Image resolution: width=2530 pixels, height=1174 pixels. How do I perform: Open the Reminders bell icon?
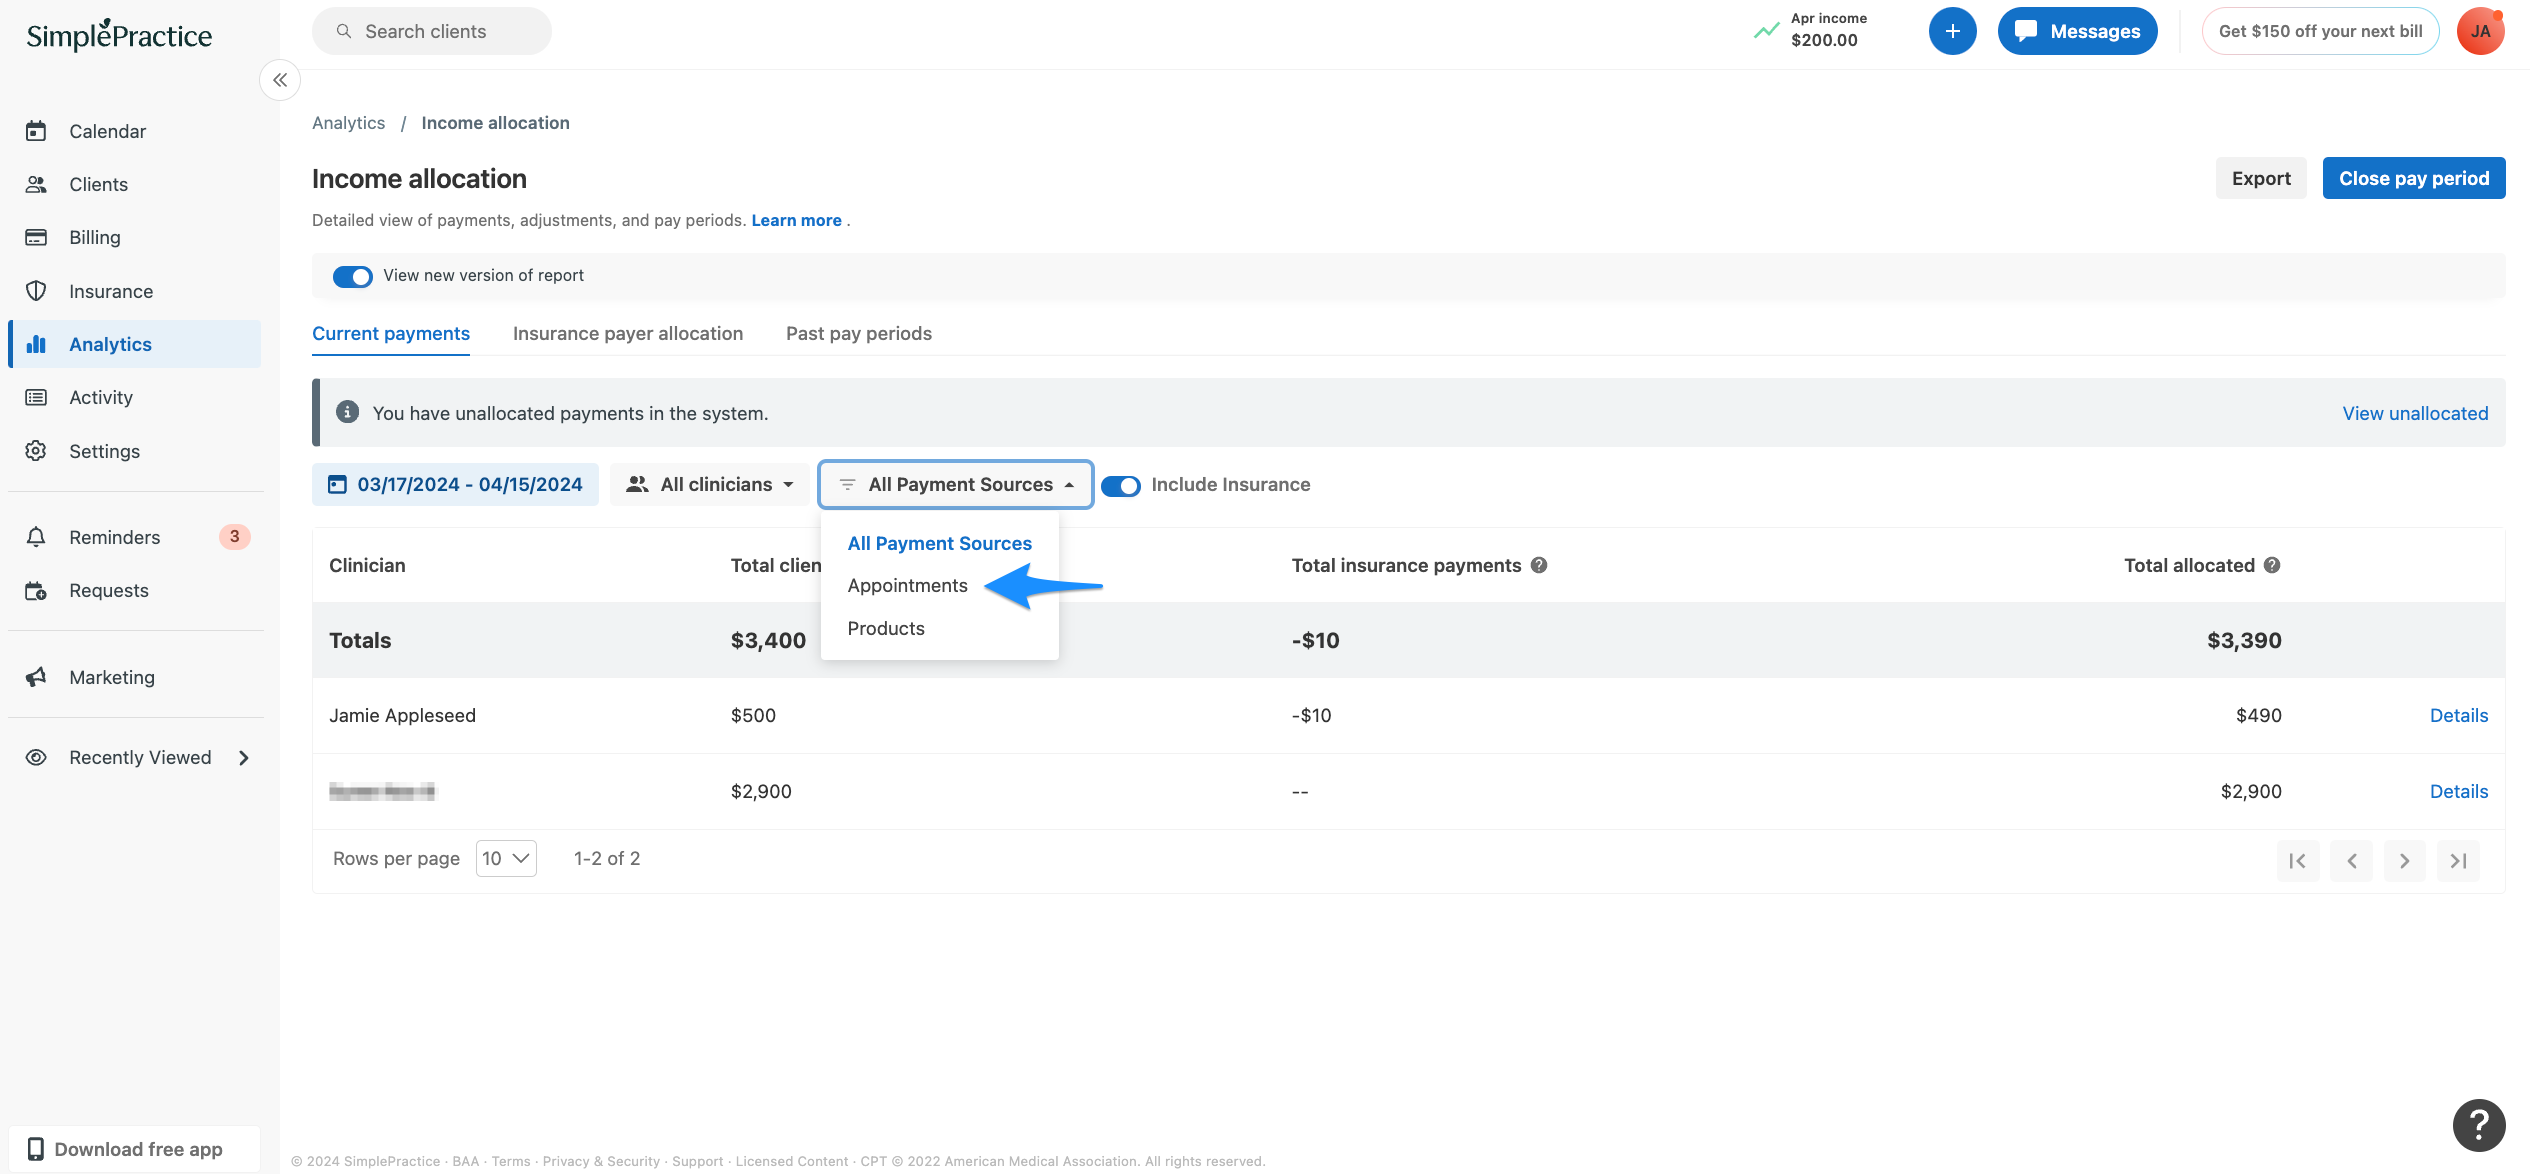pos(36,537)
